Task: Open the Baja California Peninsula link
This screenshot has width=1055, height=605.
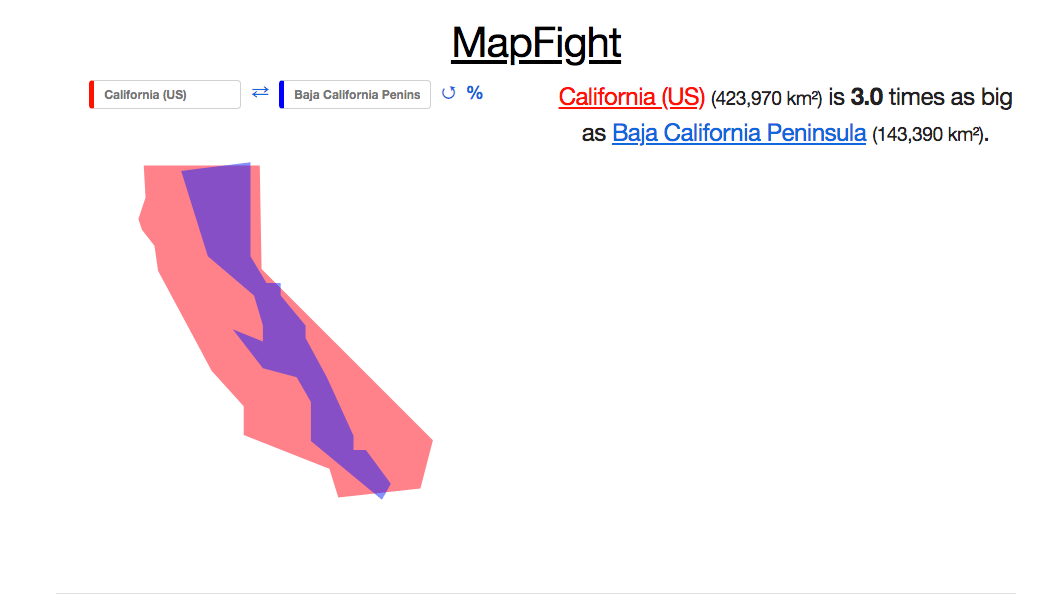Action: (738, 132)
